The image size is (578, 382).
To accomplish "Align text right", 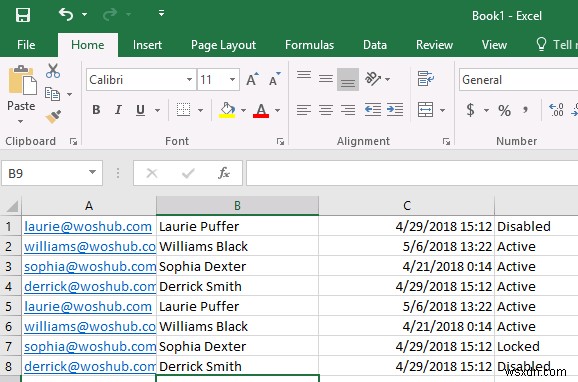I will coord(348,110).
